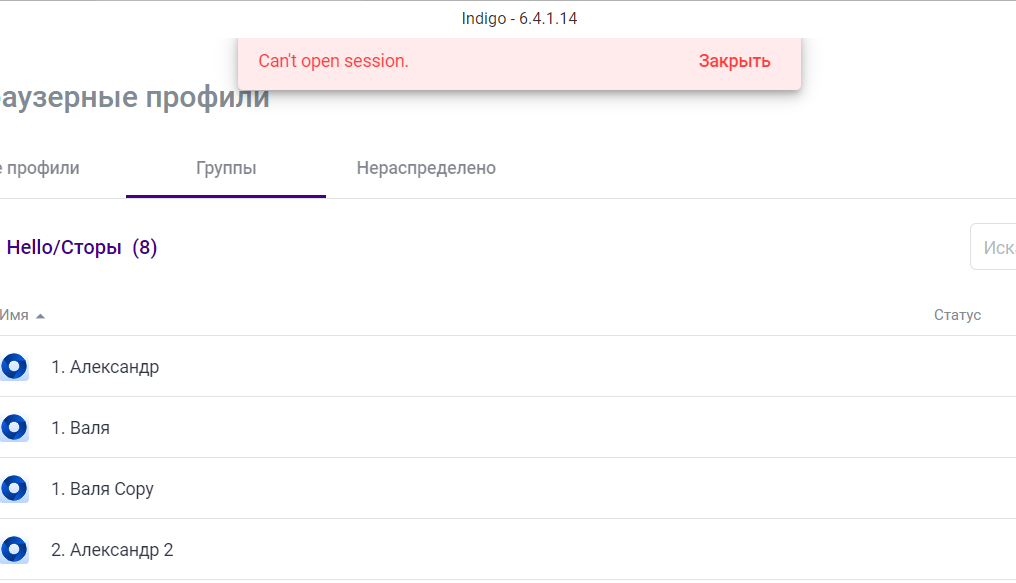The width and height of the screenshot is (1016, 583).
Task: Click browser icon beside 2. Александр 2
Action: point(14,549)
